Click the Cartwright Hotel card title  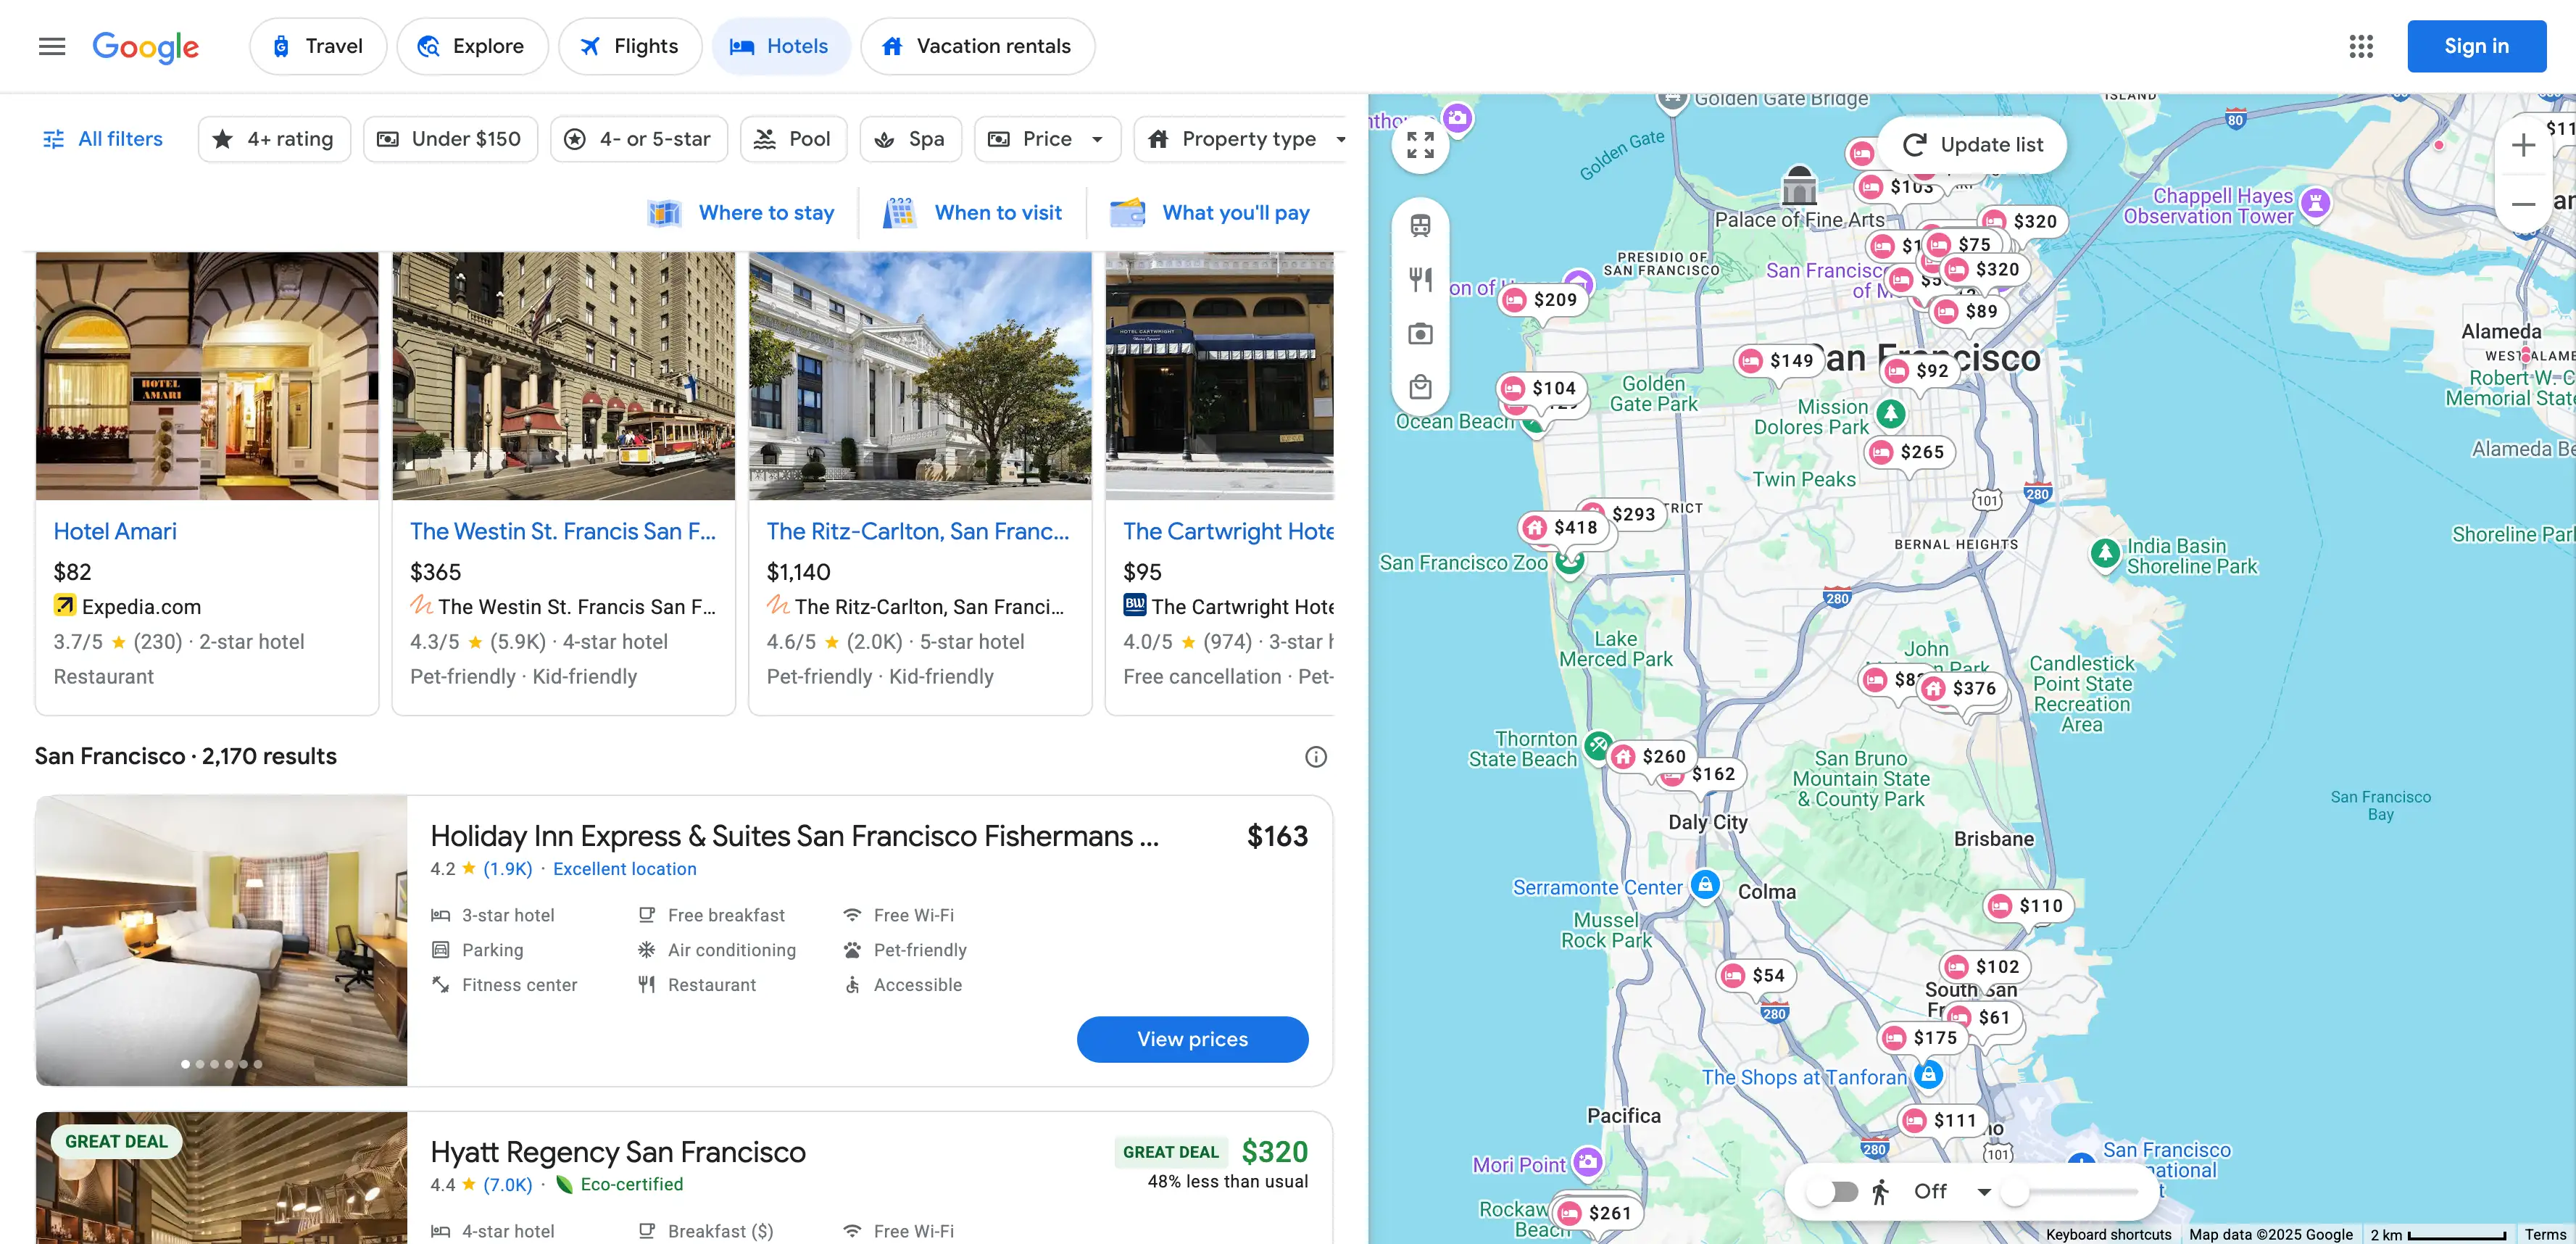(x=1228, y=531)
